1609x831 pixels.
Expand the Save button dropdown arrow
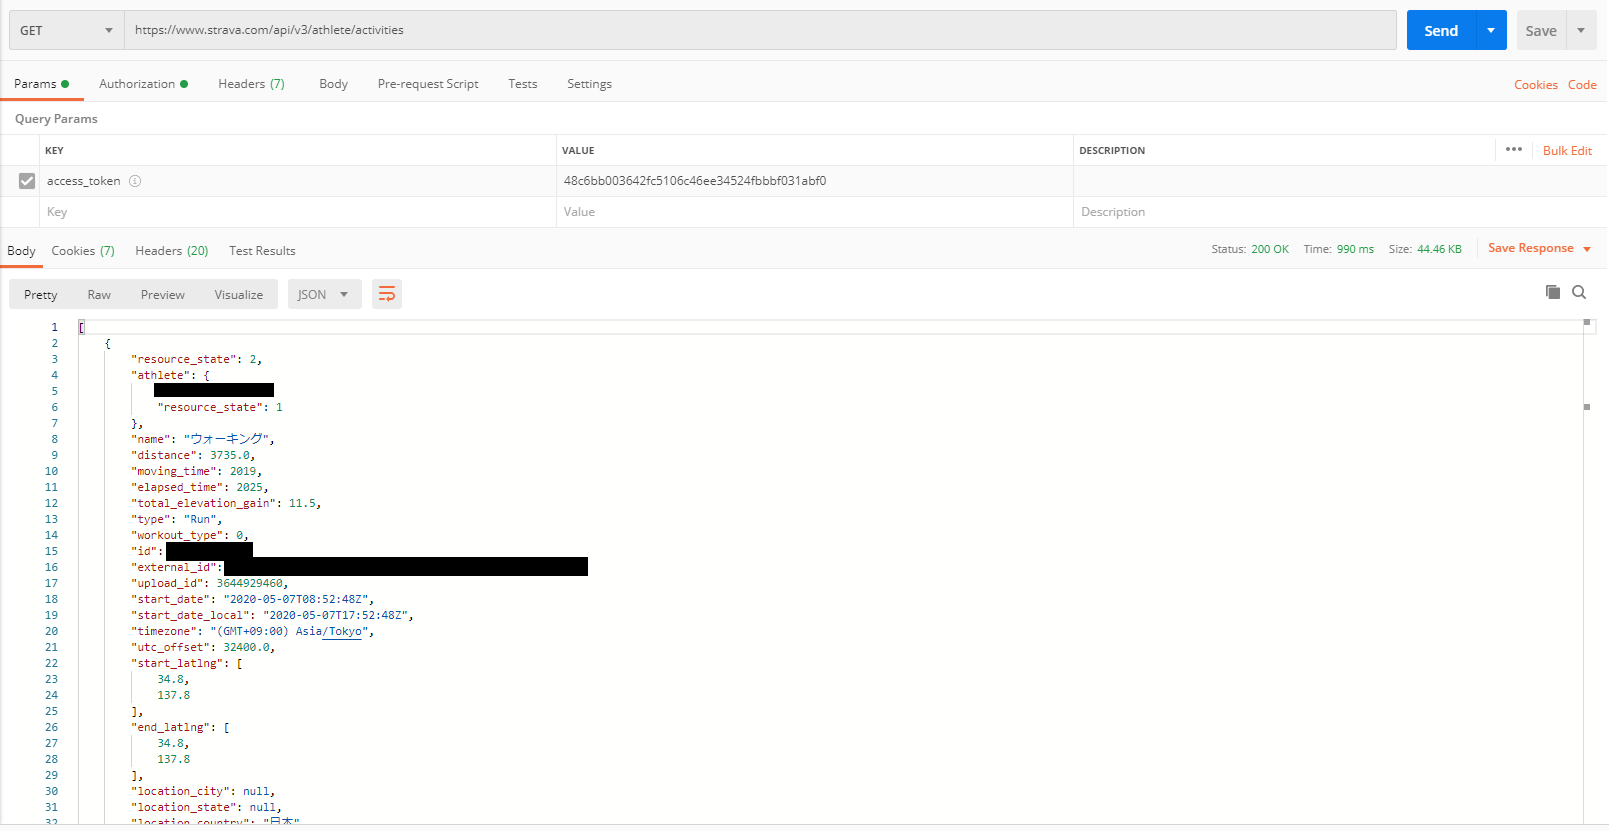pos(1581,30)
